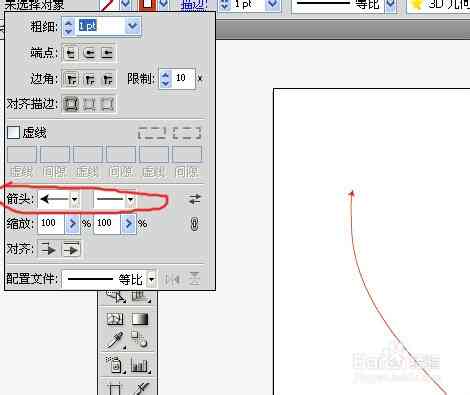Select align dashes to corners icon
The image size is (470, 395).
(x=187, y=133)
